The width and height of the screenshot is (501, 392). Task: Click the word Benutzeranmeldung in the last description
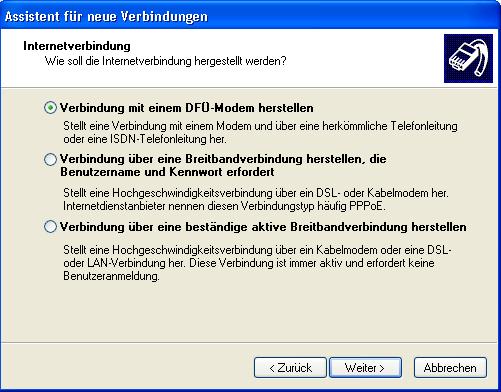(111, 276)
